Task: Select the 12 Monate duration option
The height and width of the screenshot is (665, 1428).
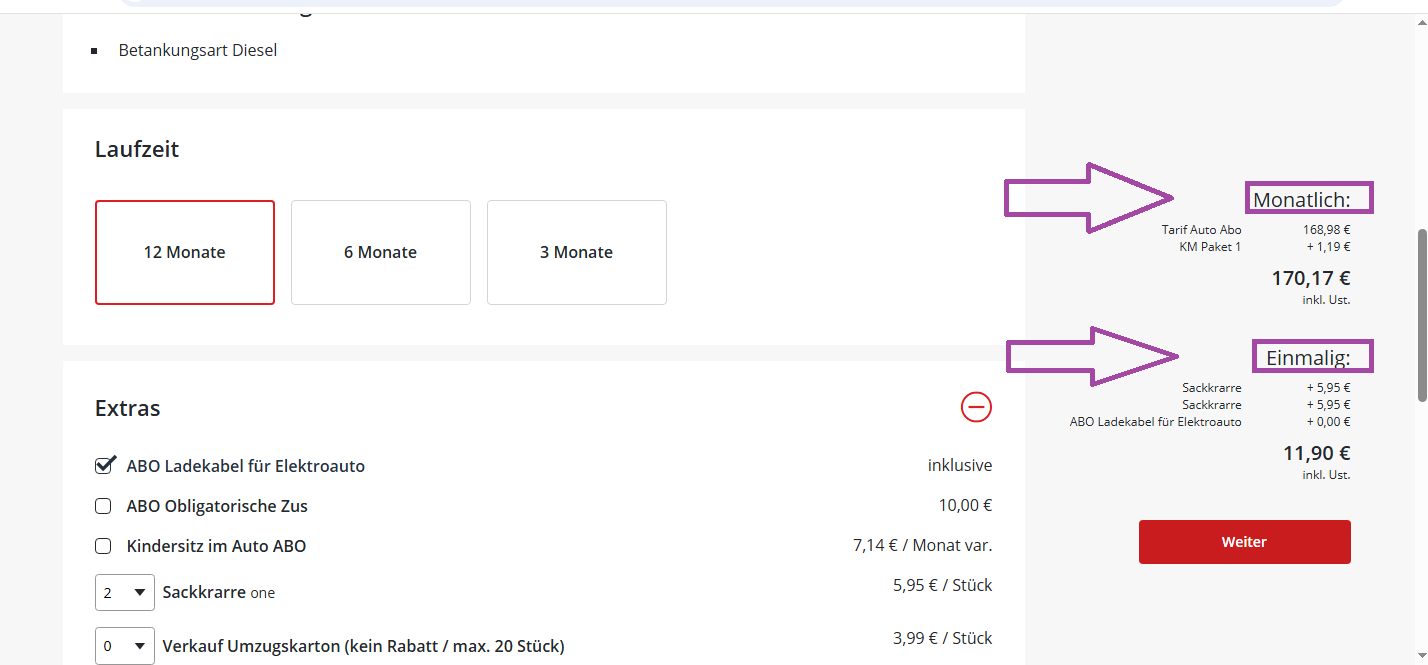Action: tap(185, 252)
